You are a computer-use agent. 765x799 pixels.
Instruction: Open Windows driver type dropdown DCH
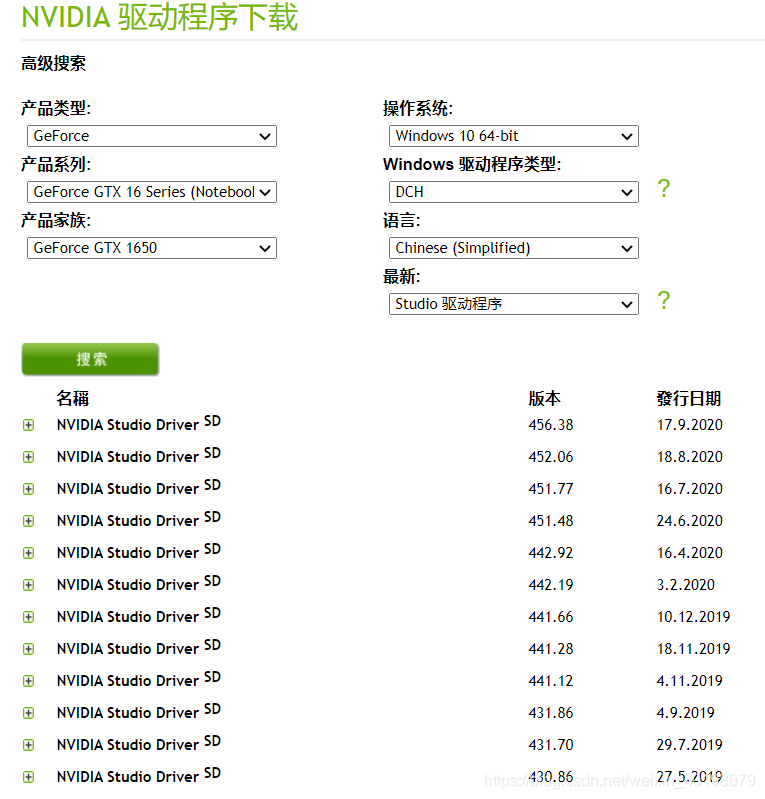point(514,192)
